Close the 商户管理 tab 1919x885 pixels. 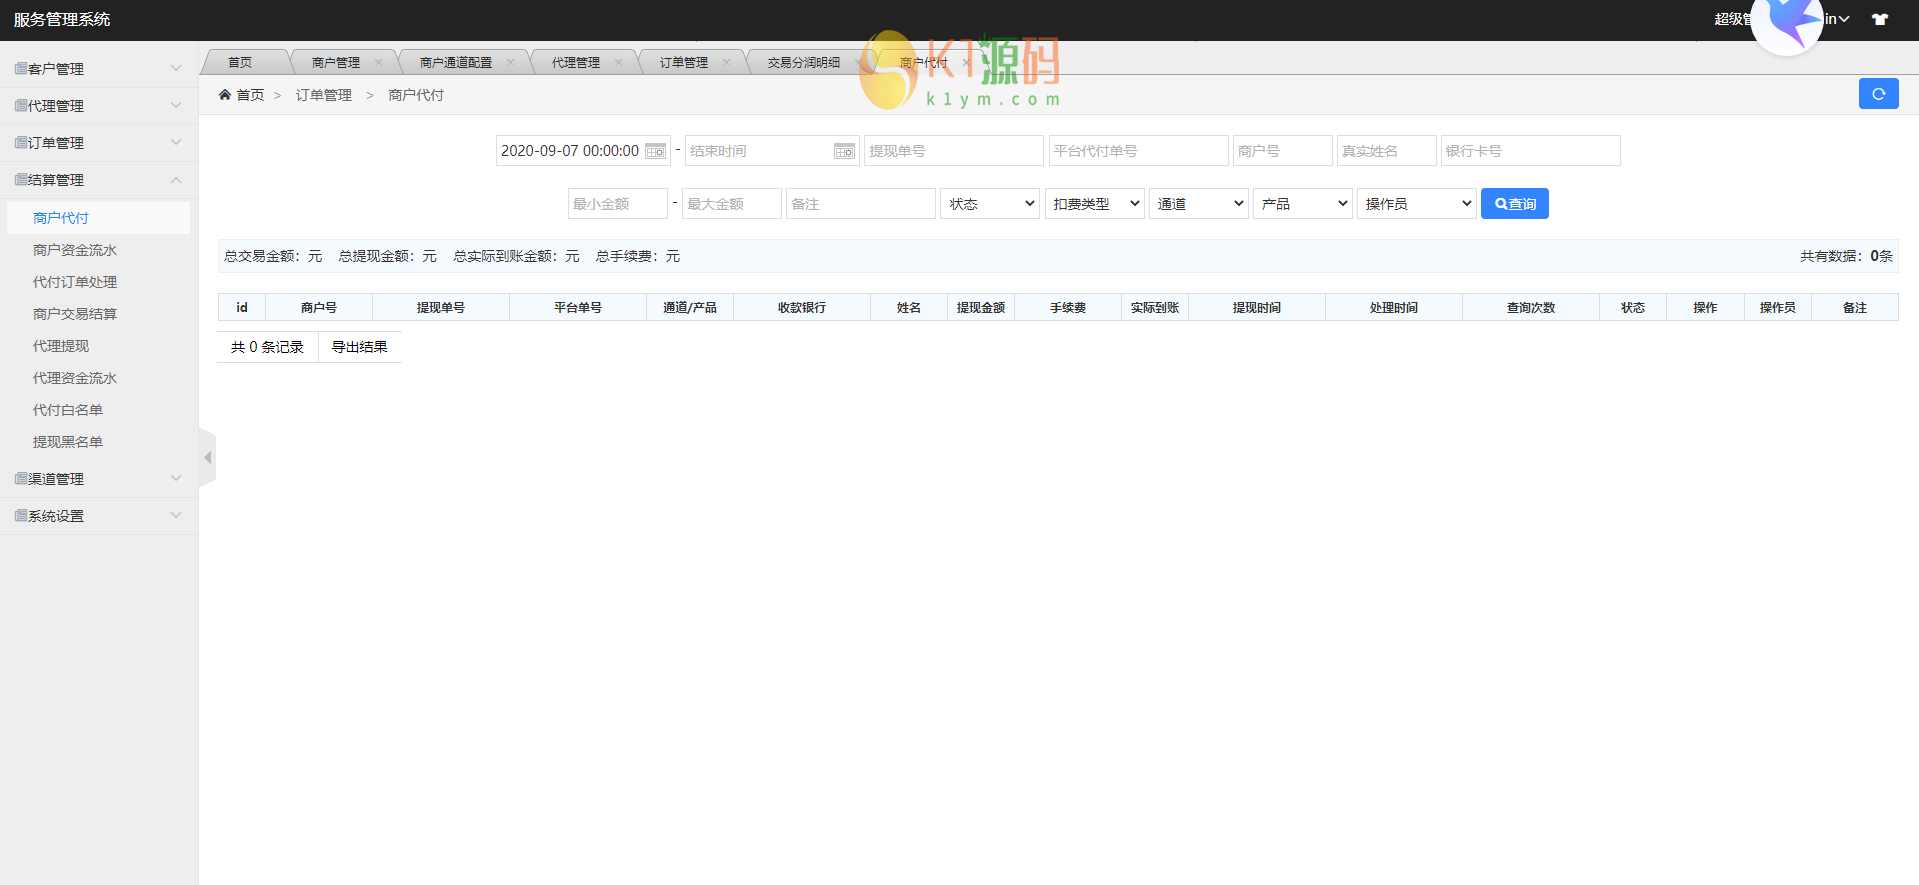pyautogui.click(x=378, y=62)
